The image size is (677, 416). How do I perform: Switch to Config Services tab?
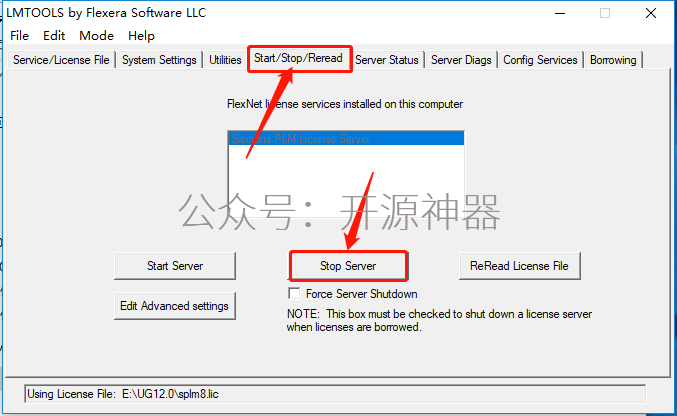(540, 60)
